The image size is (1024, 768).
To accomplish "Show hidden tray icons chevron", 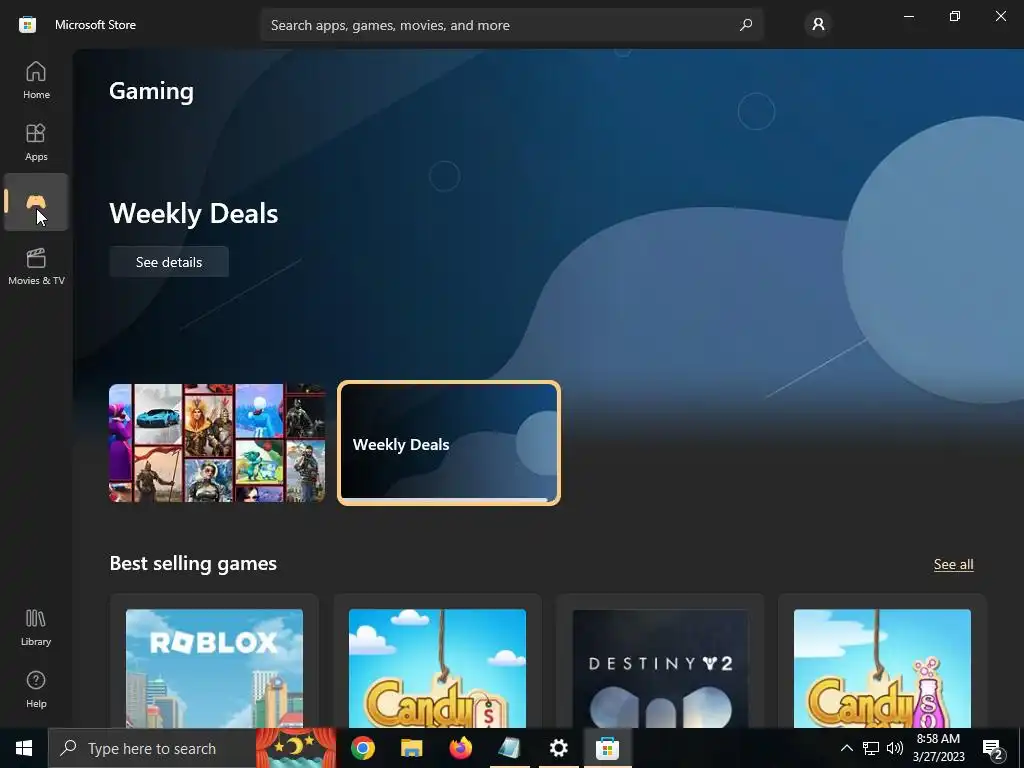I will pos(846,748).
